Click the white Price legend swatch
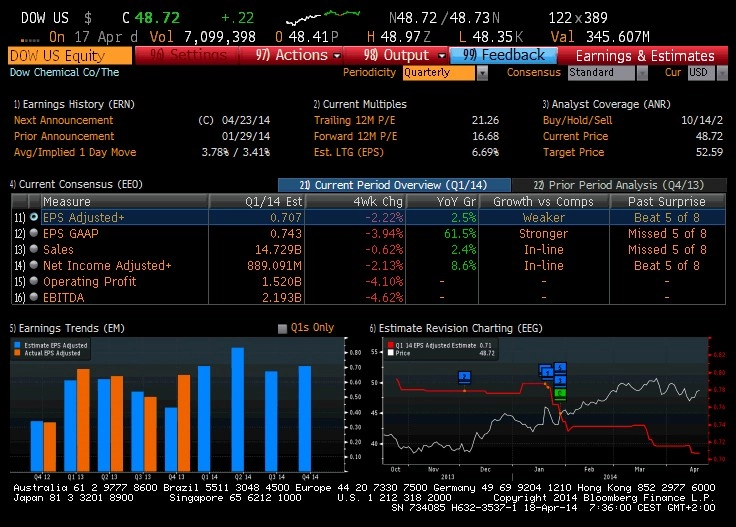Viewport: 736px width, 527px height. point(391,353)
